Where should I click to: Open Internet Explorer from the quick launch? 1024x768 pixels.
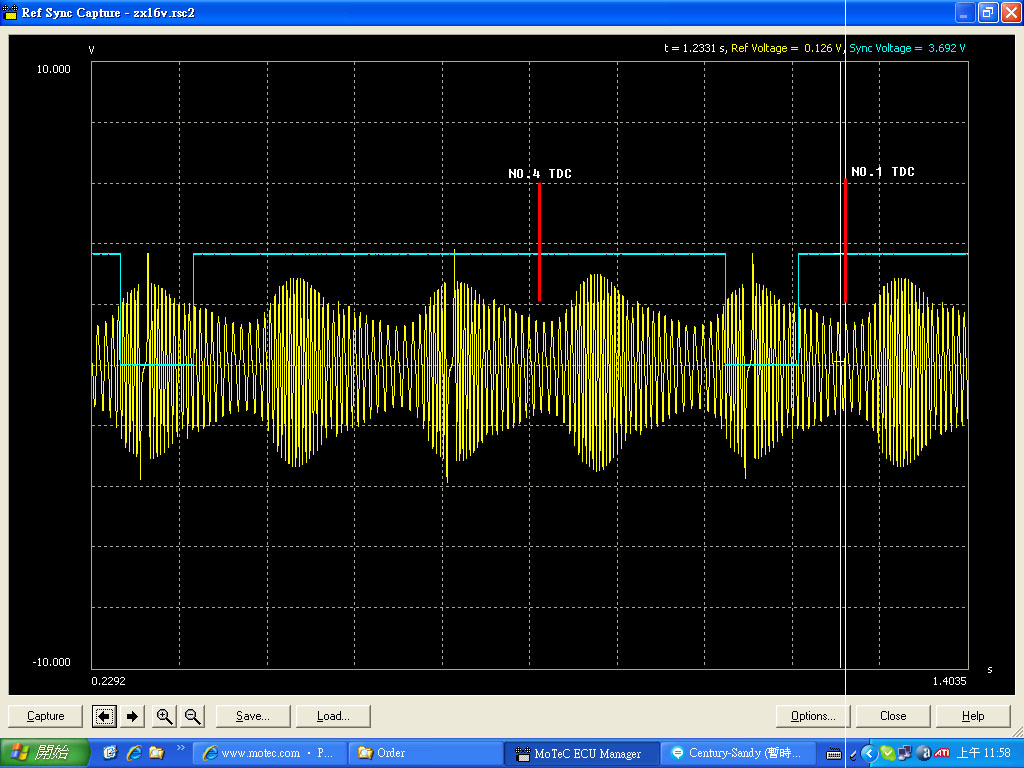133,753
